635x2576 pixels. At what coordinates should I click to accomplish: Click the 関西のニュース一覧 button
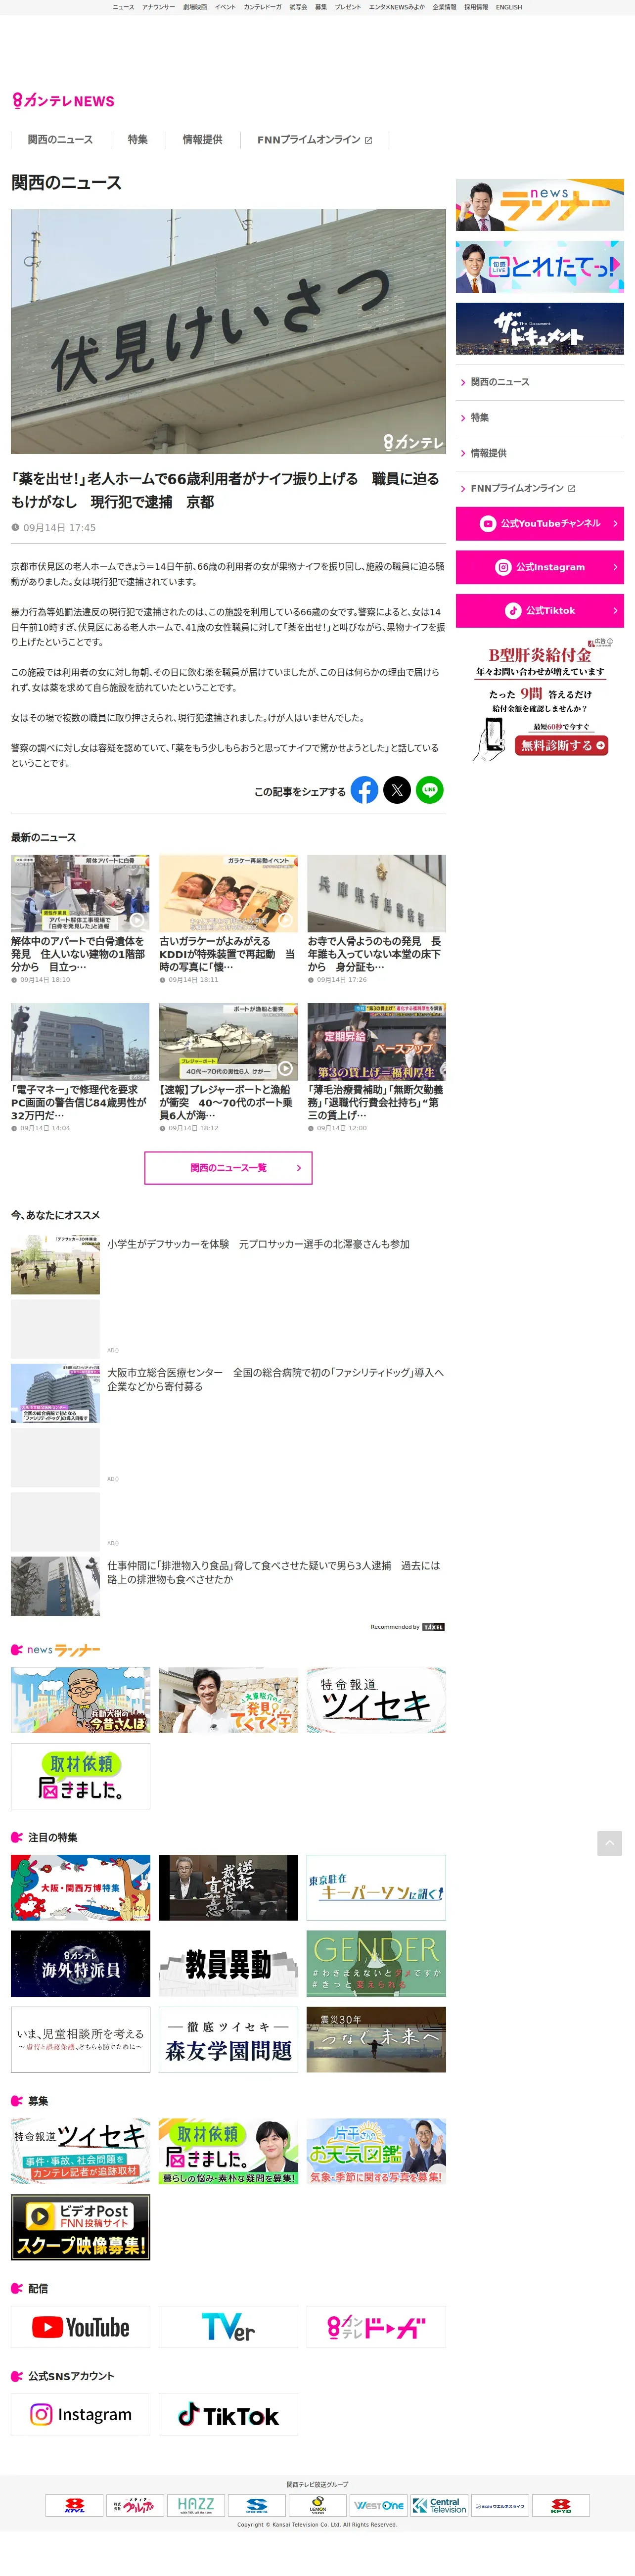[x=228, y=1168]
